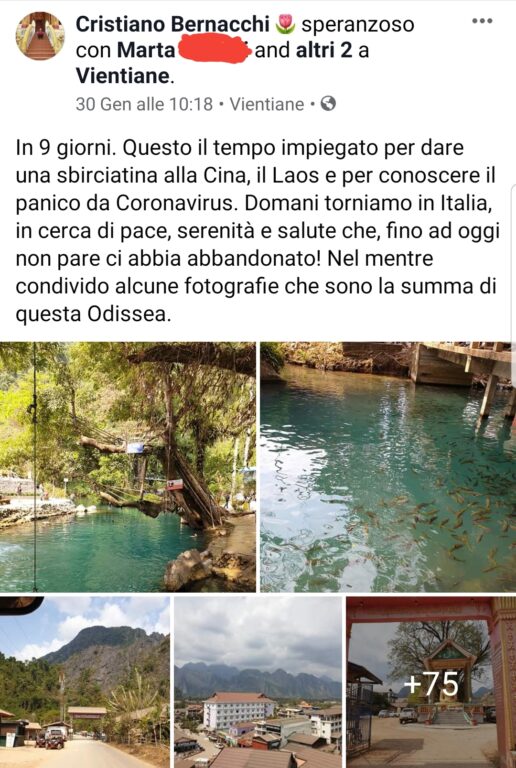Click the '30 Gen alle 10:18' timestamp

click(144, 104)
